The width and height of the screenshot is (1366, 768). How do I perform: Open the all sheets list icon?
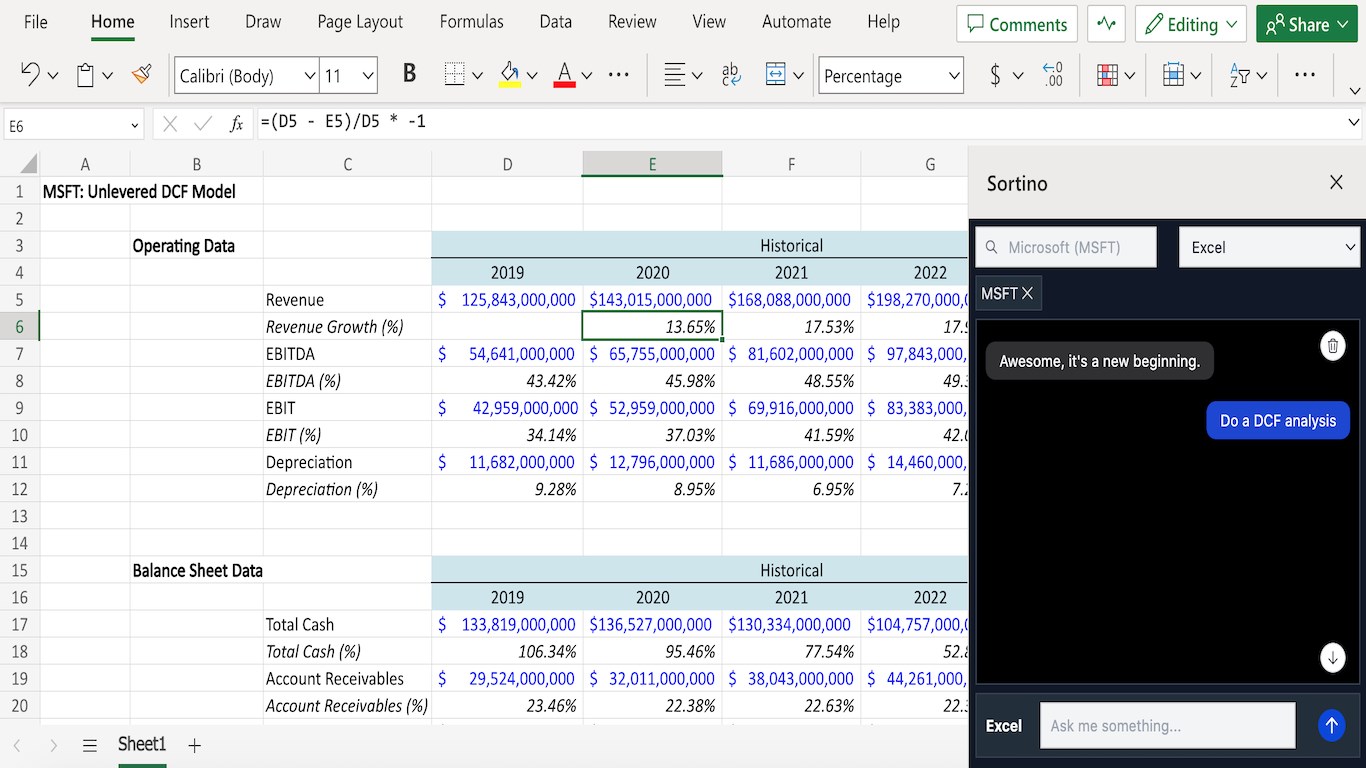[x=90, y=745]
